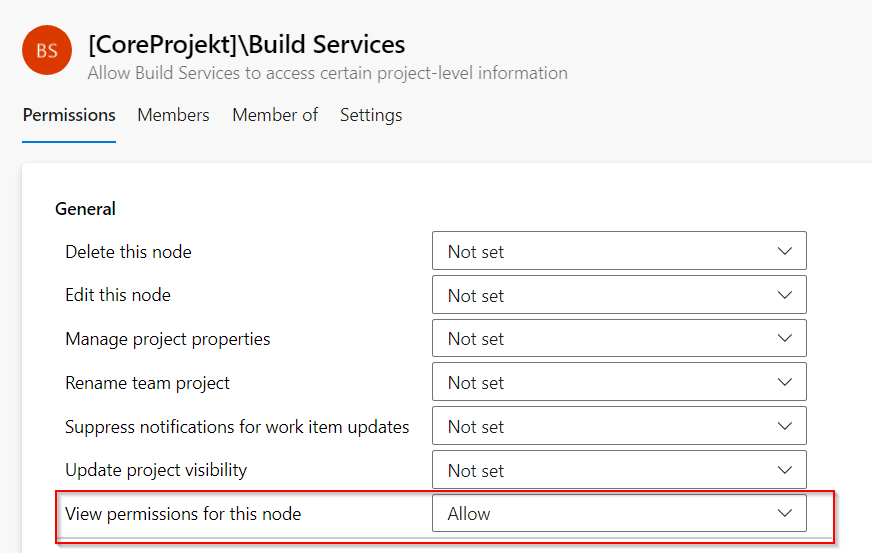872x553 pixels.
Task: Go to the Member of tab
Action: (275, 115)
